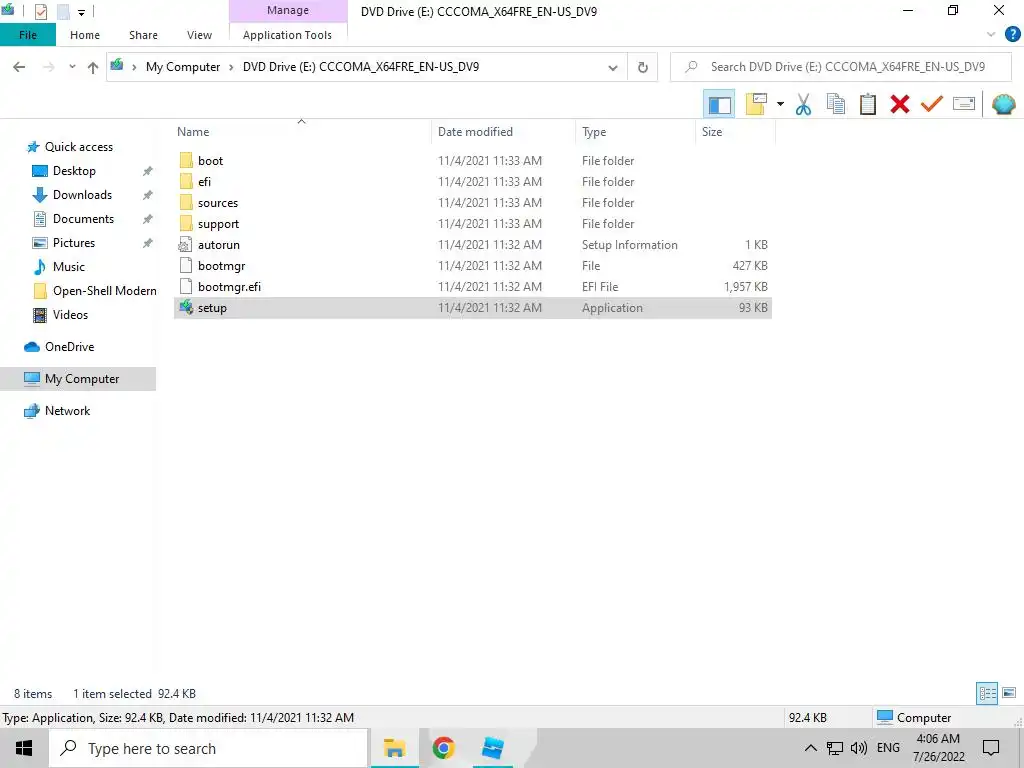
Task: Open the volume speaker tray icon
Action: pos(859,748)
